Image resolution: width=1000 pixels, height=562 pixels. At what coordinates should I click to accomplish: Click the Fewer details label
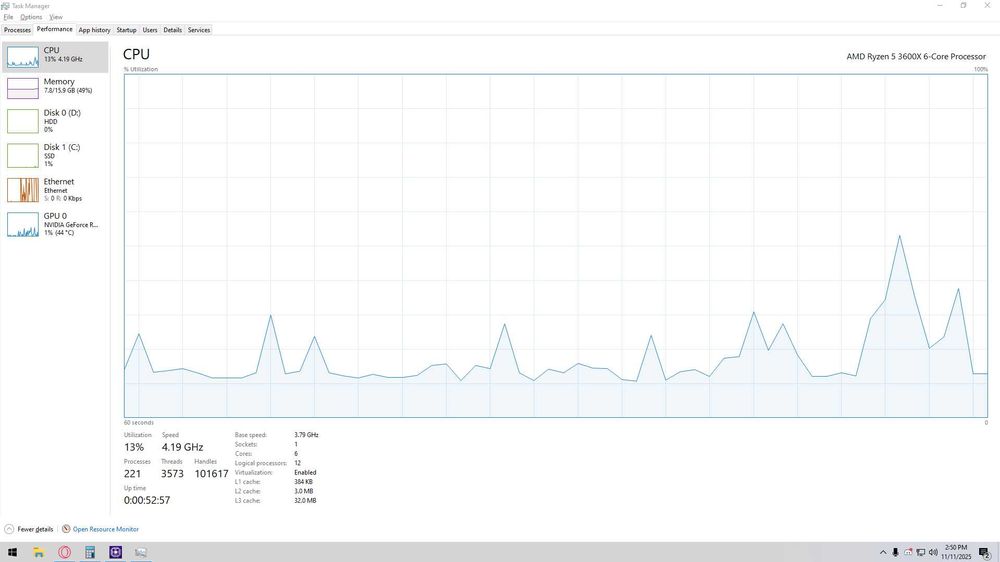(35, 529)
